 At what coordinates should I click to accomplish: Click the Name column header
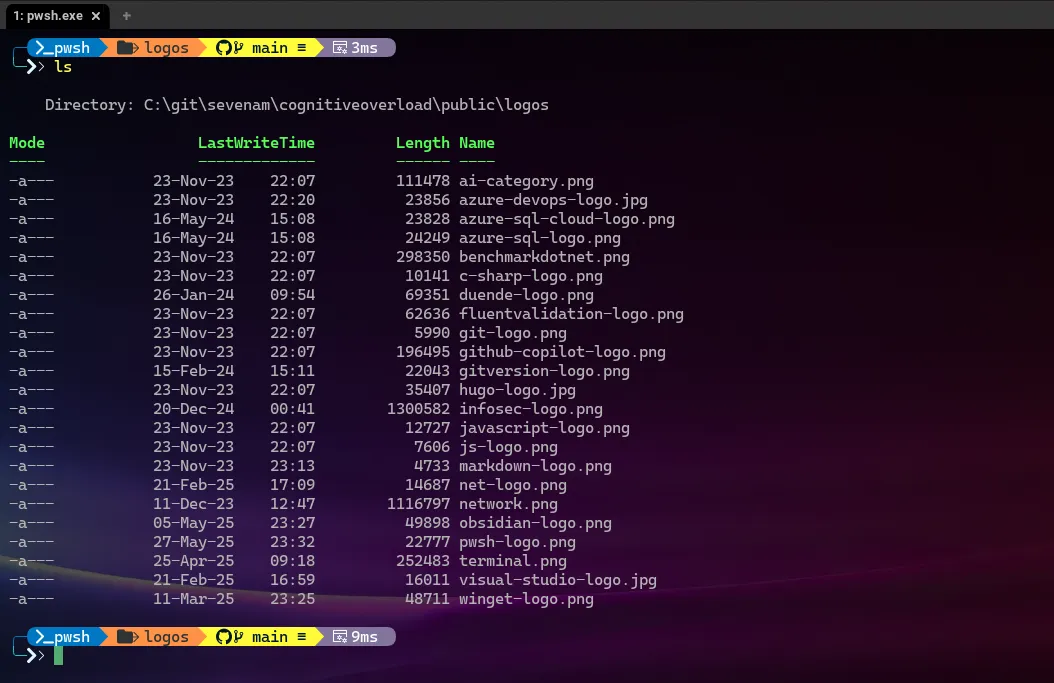[x=477, y=143]
